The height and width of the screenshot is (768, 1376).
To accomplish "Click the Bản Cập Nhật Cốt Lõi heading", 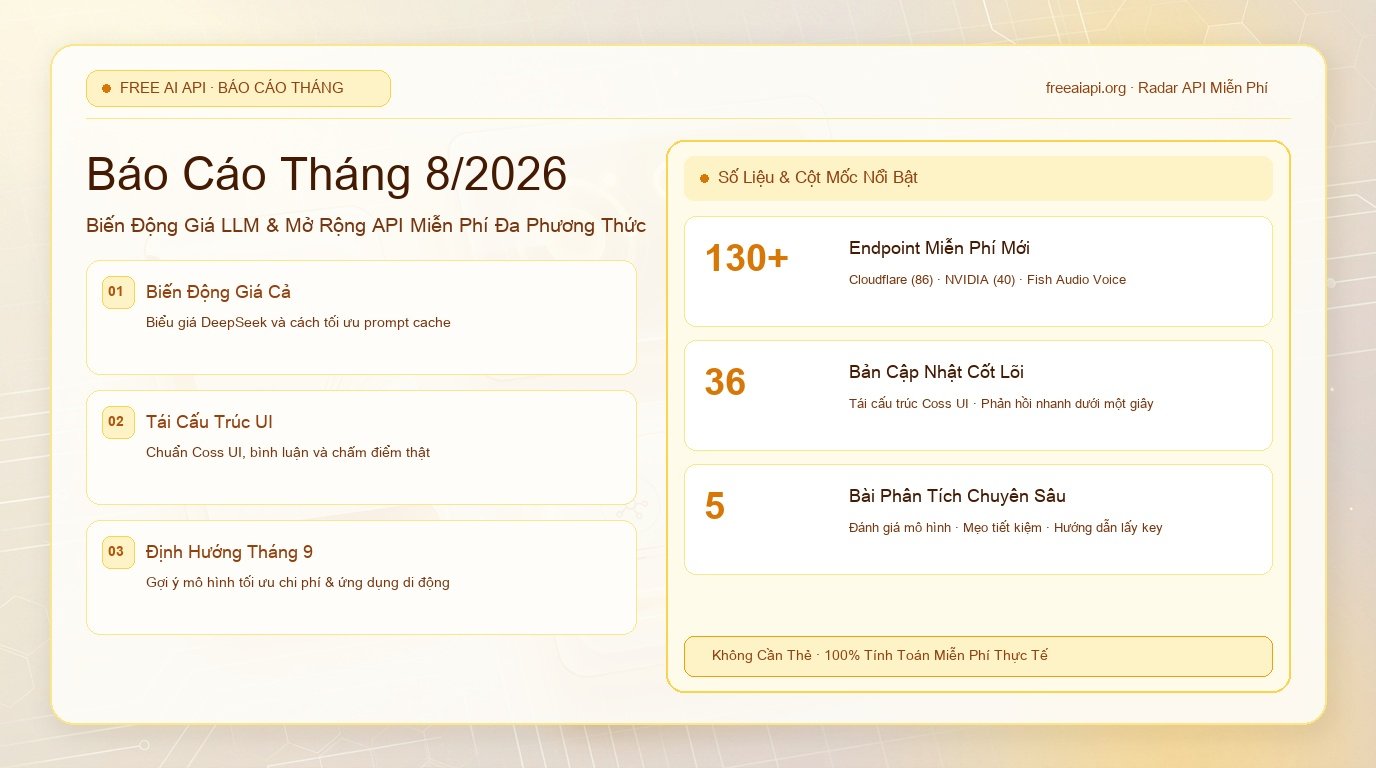I will tap(936, 372).
